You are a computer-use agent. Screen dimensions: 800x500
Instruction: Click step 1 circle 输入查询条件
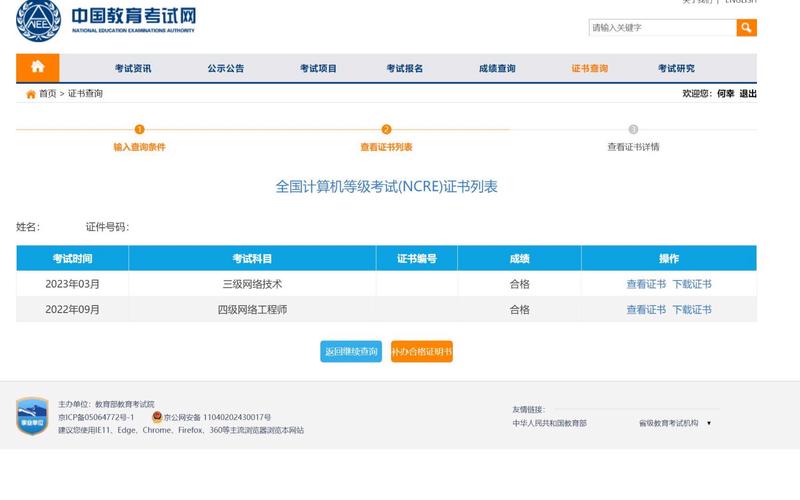[x=139, y=130]
